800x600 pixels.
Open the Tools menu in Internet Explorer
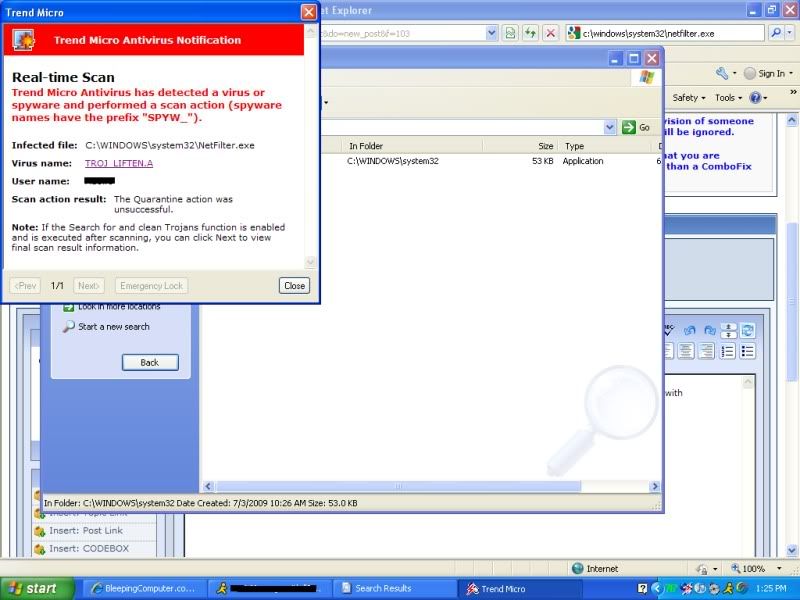tap(728, 97)
